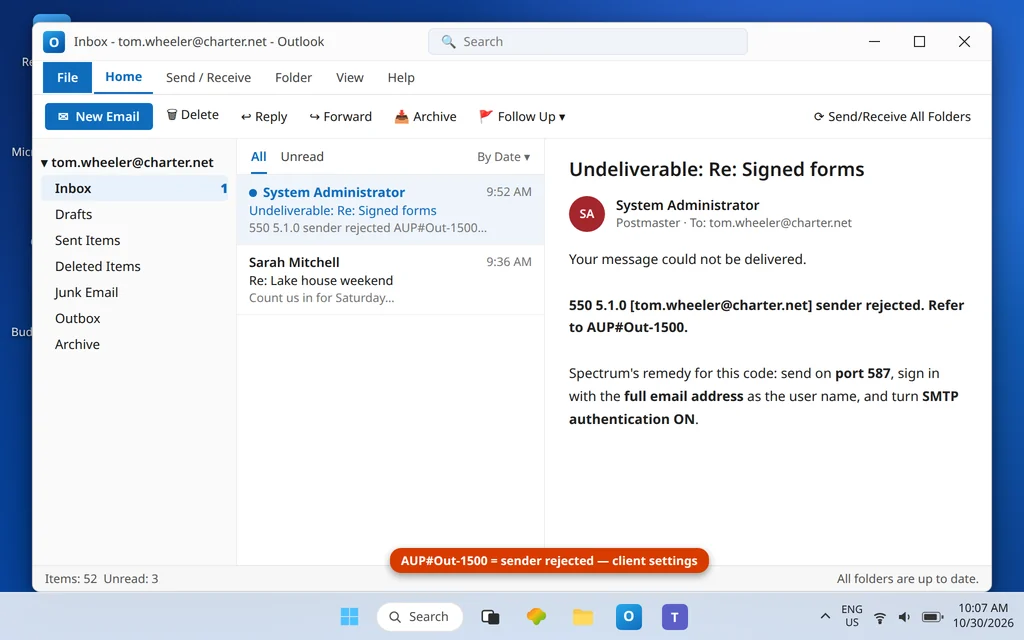
Task: Open Windows Start menu icon
Action: [x=349, y=616]
